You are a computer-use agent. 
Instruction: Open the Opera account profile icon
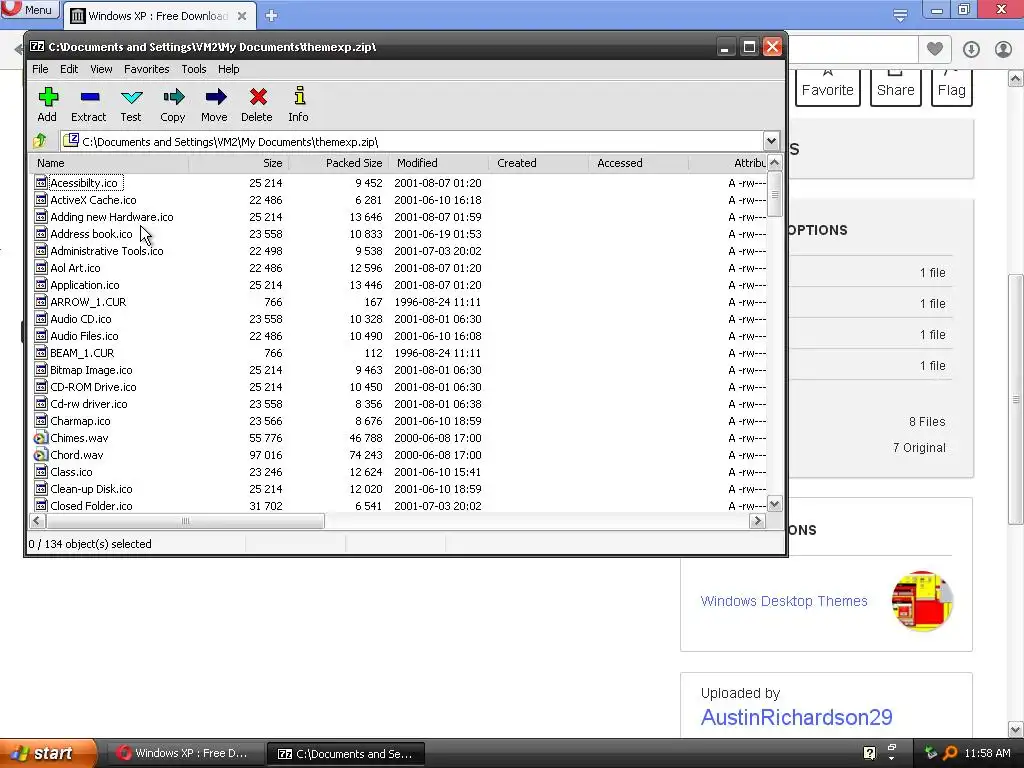1003,49
